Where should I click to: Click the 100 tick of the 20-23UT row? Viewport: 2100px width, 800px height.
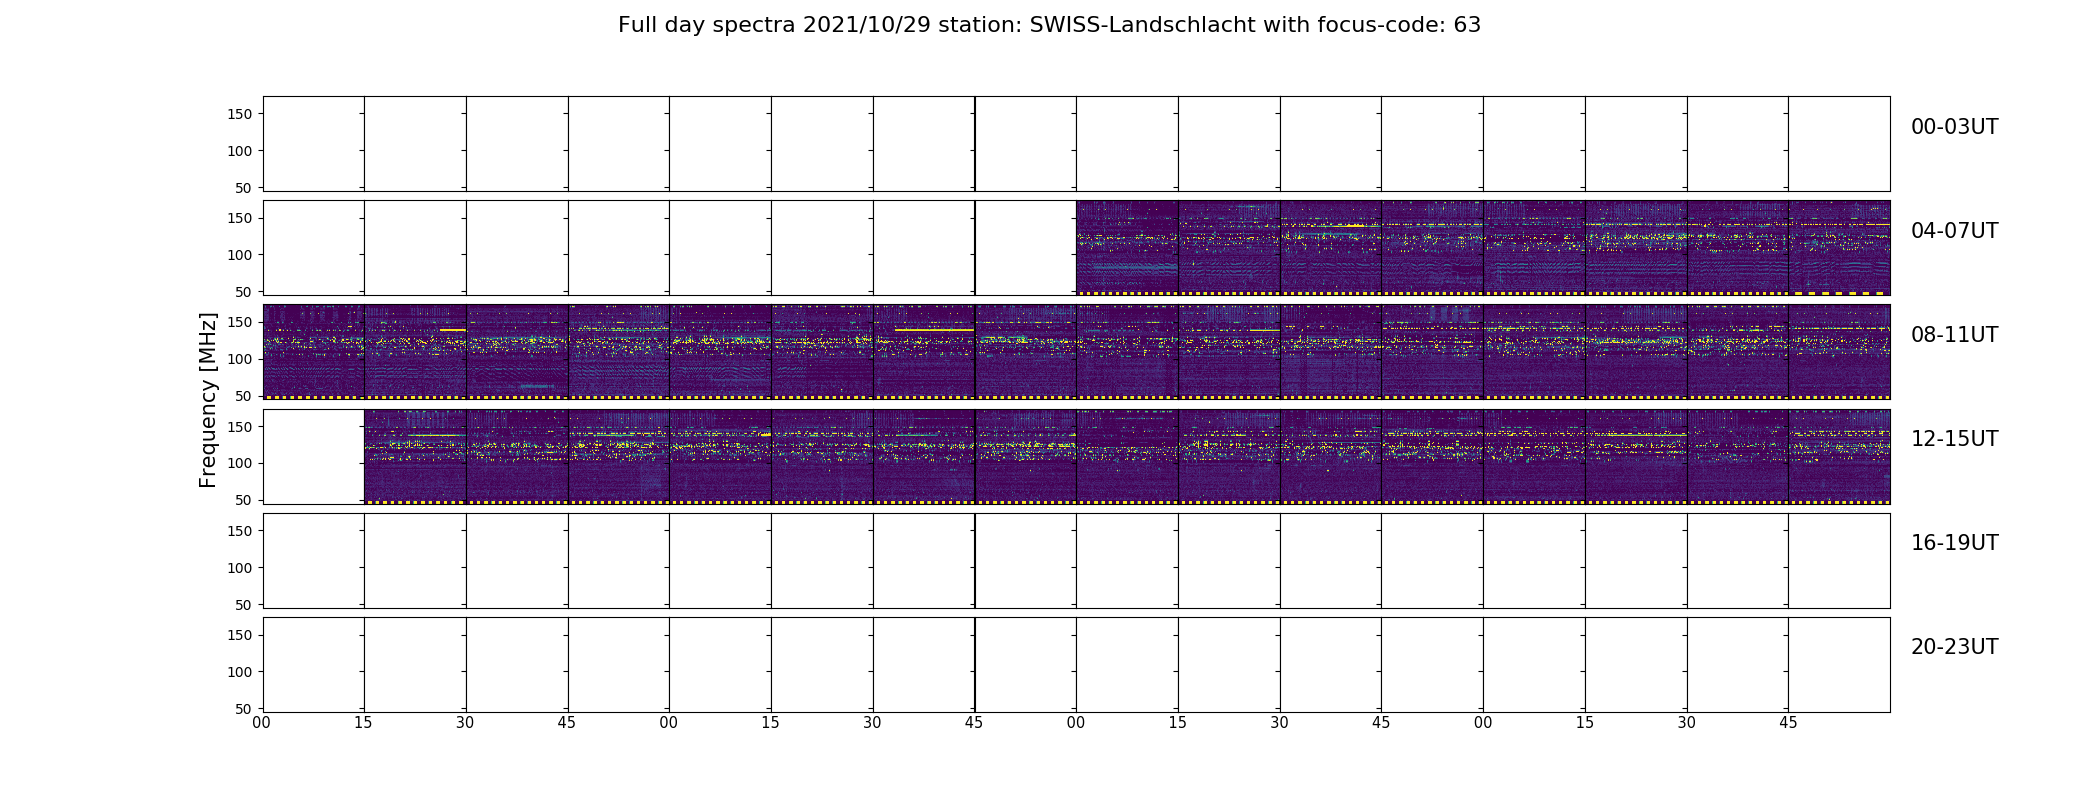click(240, 672)
